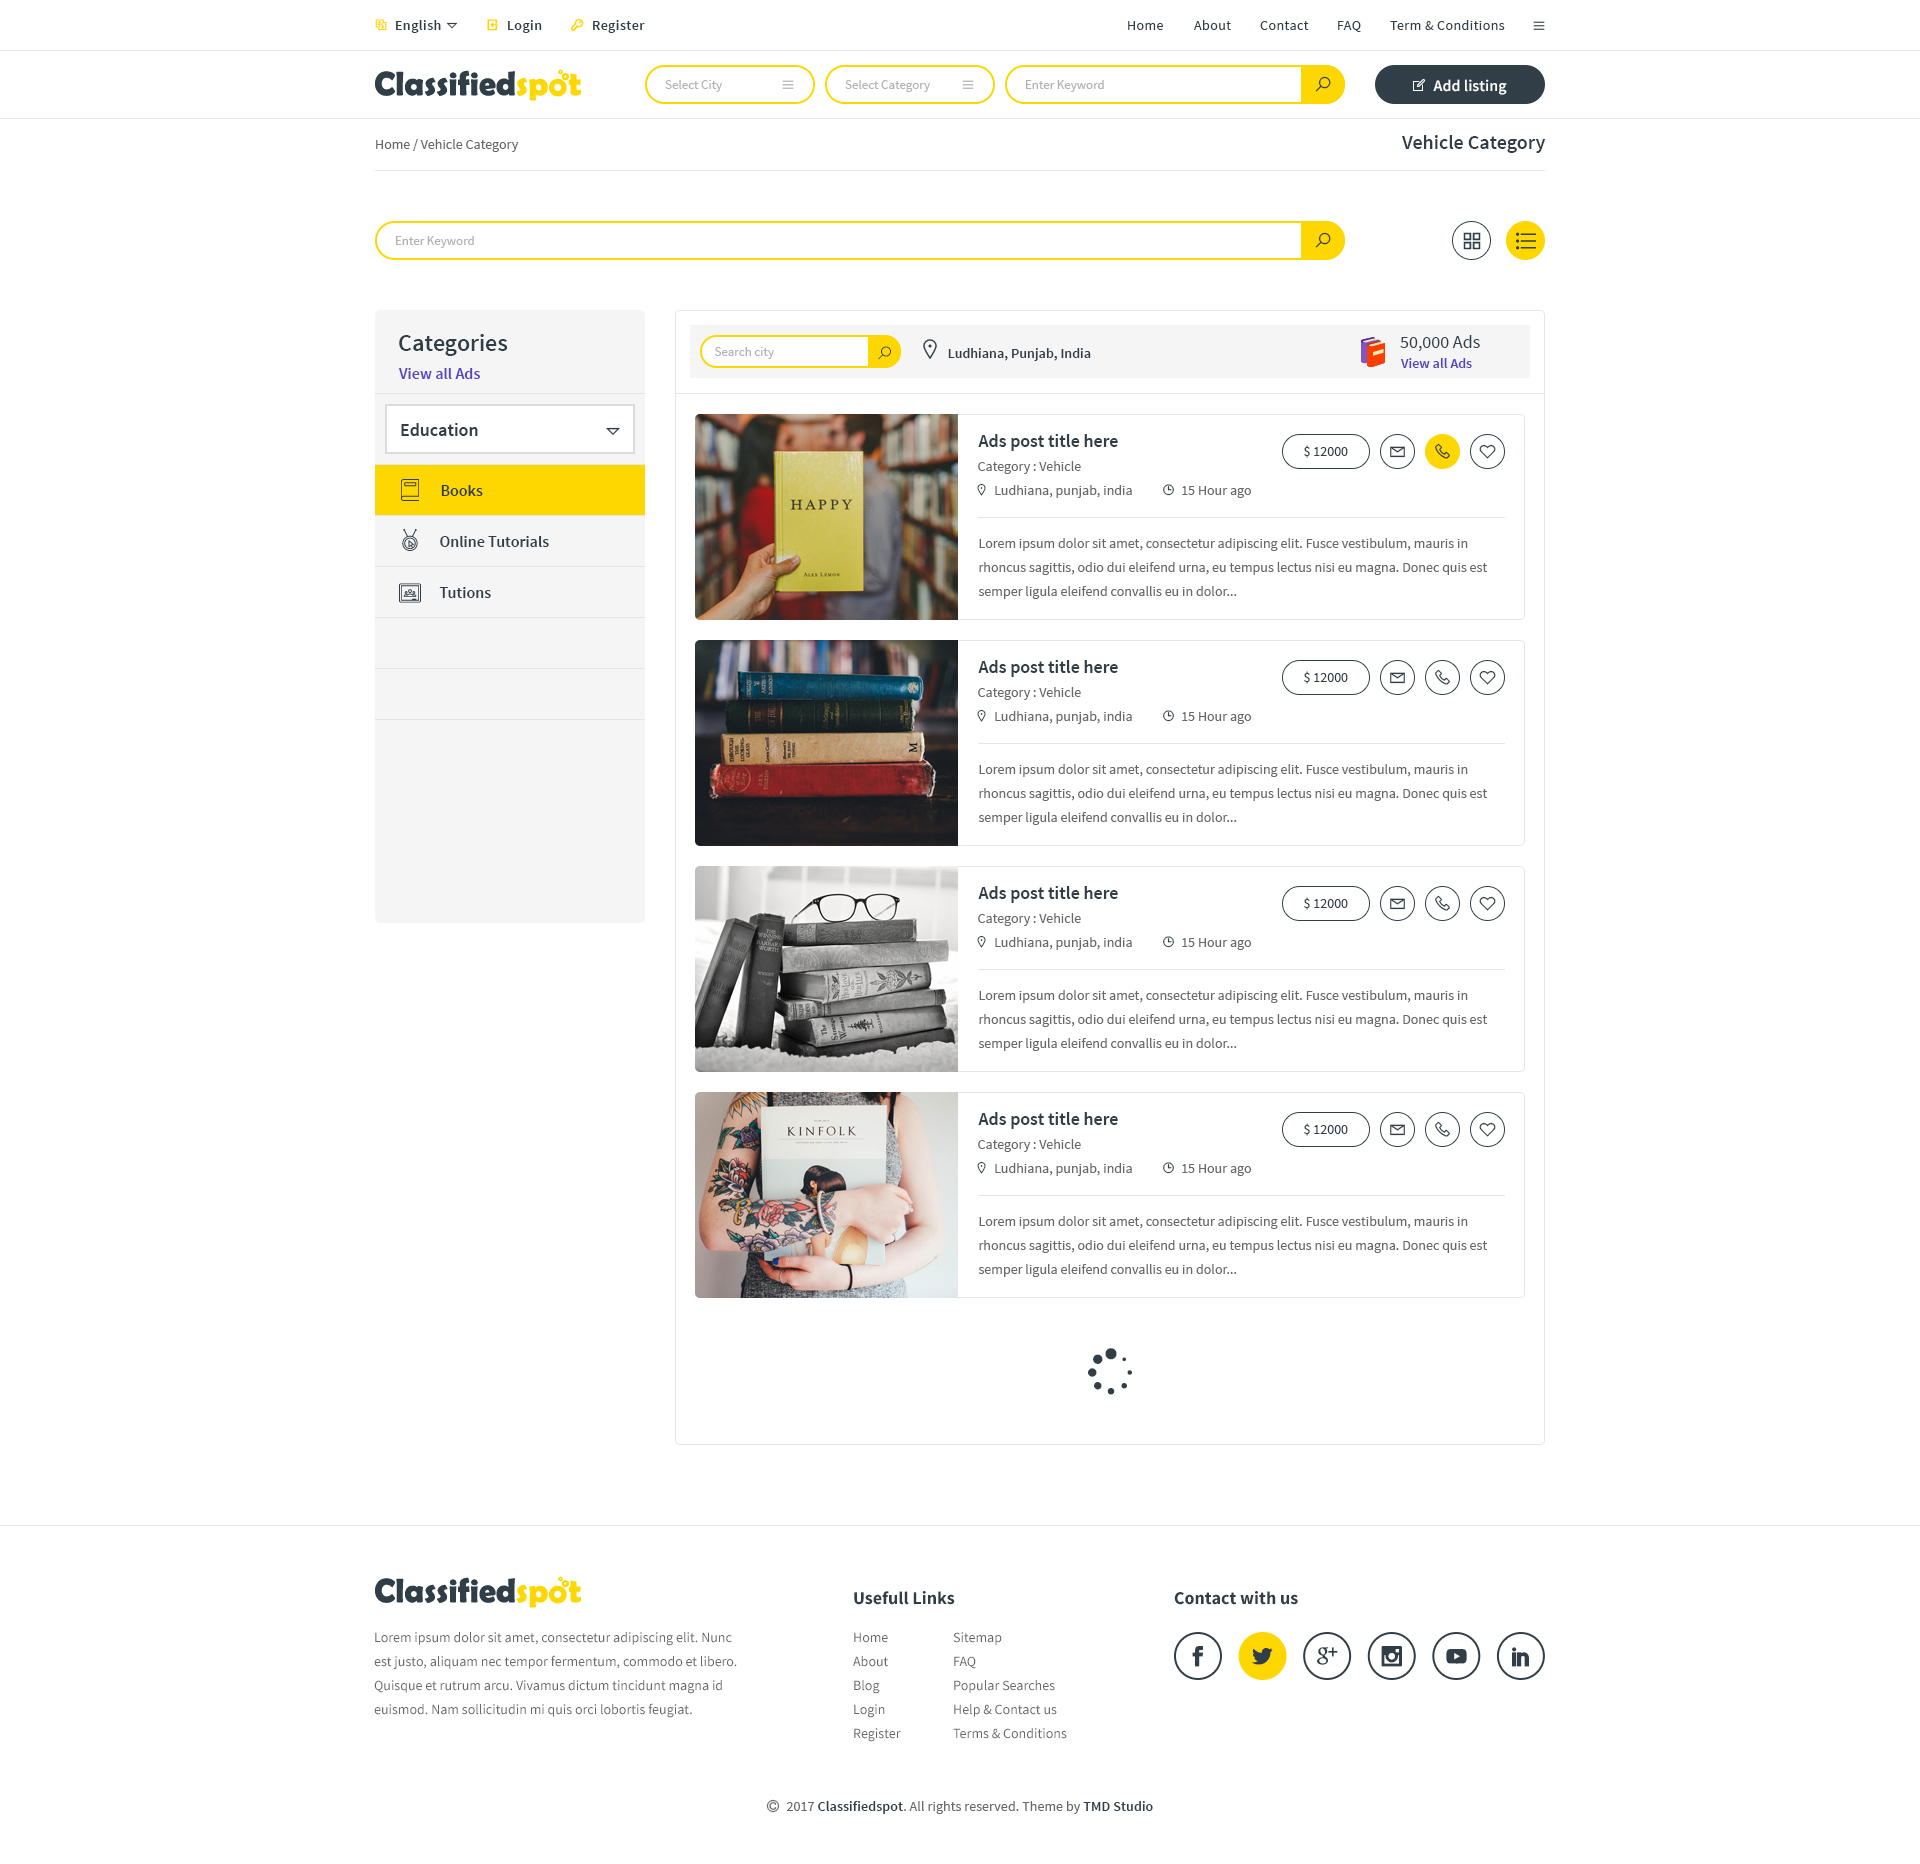Click the grid view layout icon
1920x1864 pixels.
[x=1471, y=240]
